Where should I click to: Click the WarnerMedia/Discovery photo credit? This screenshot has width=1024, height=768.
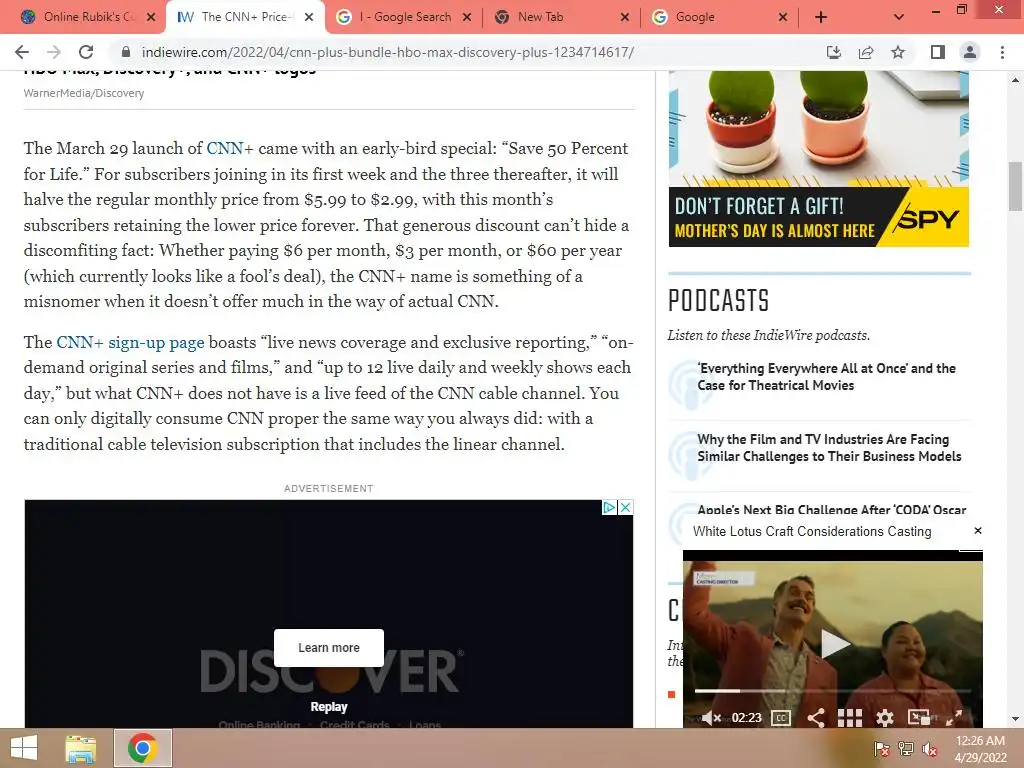(84, 93)
